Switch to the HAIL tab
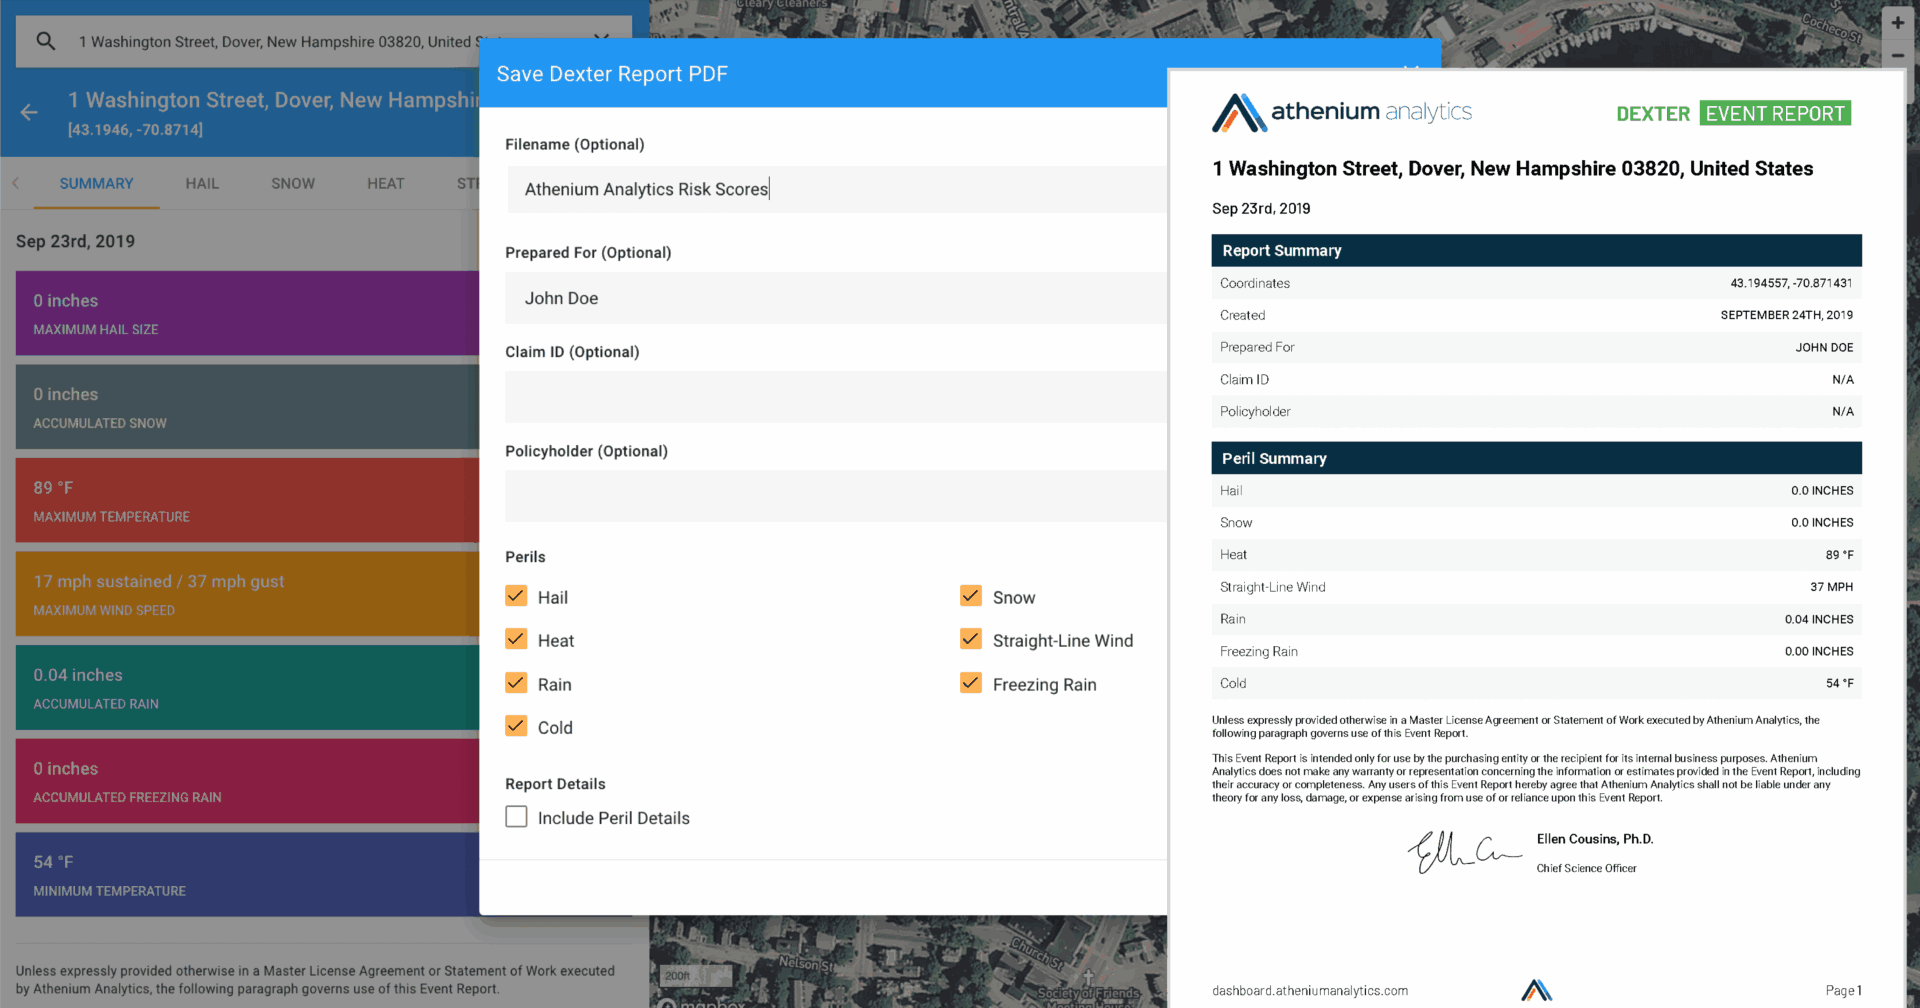Viewport: 1920px width, 1008px height. (202, 184)
